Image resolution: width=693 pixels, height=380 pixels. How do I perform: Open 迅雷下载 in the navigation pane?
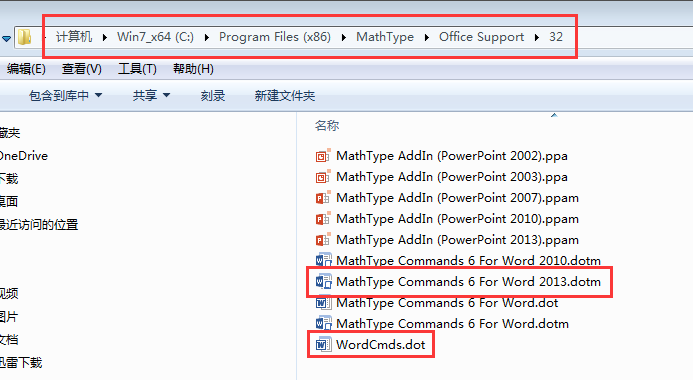click(x=21, y=363)
